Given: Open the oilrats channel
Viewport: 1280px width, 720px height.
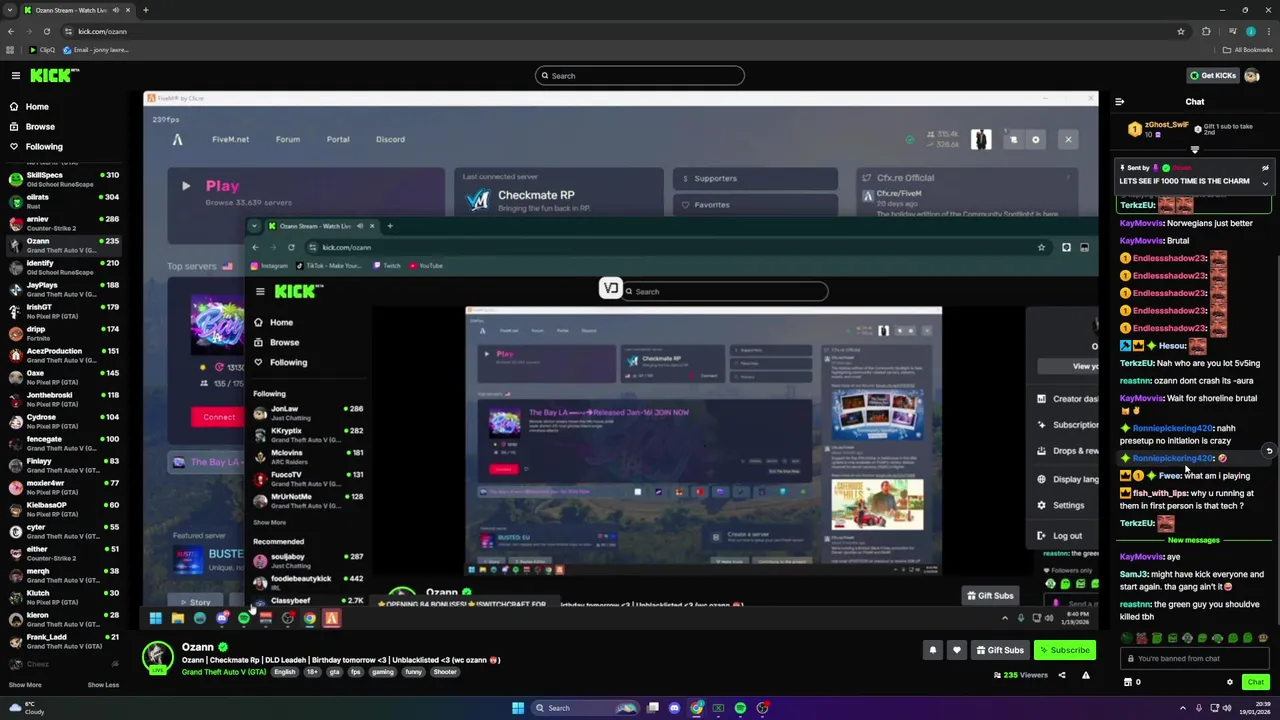Looking at the screenshot, I should 64,202.
